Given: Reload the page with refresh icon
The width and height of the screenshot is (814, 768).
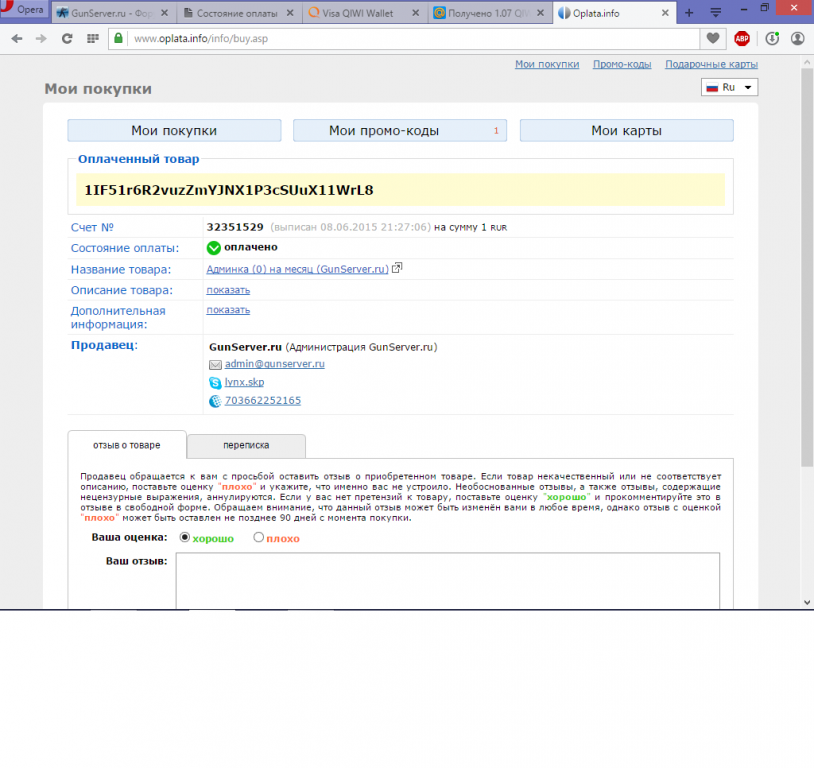Looking at the screenshot, I should pos(67,38).
